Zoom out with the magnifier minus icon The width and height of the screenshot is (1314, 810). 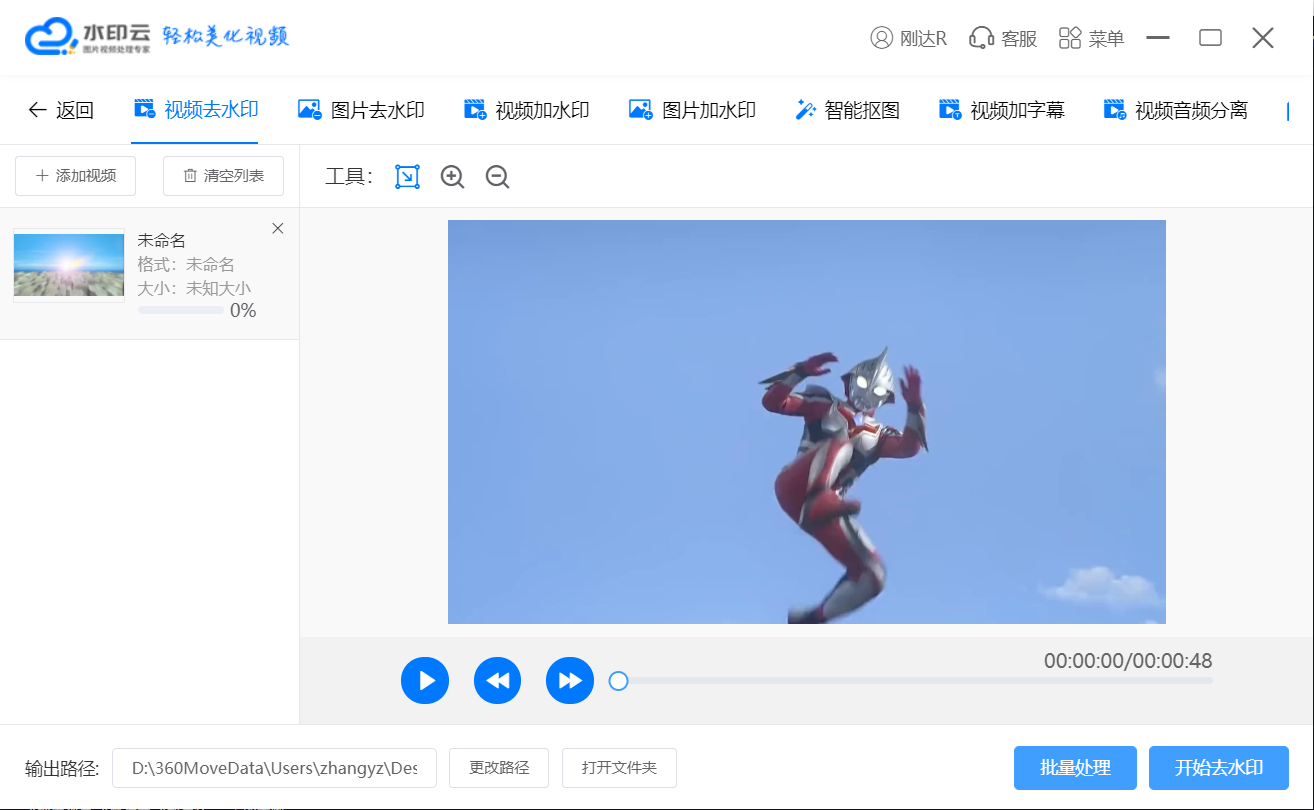(x=497, y=177)
